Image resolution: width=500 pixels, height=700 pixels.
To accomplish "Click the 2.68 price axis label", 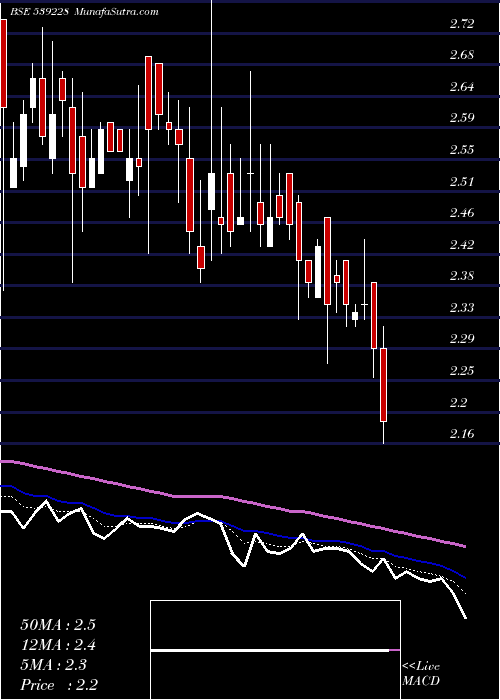I will click(462, 55).
